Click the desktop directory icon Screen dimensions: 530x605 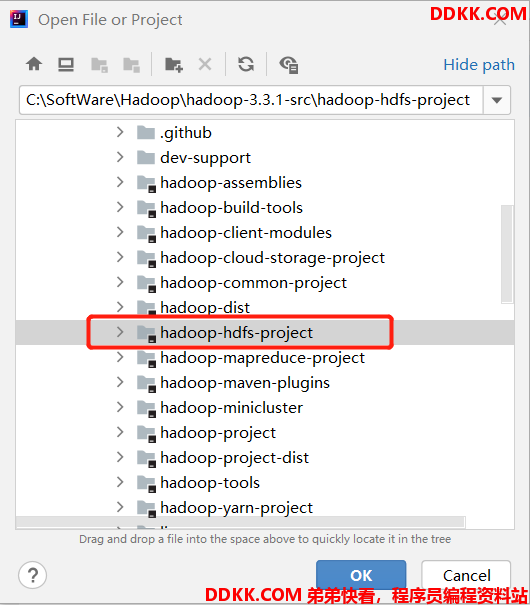pyautogui.click(x=66, y=64)
